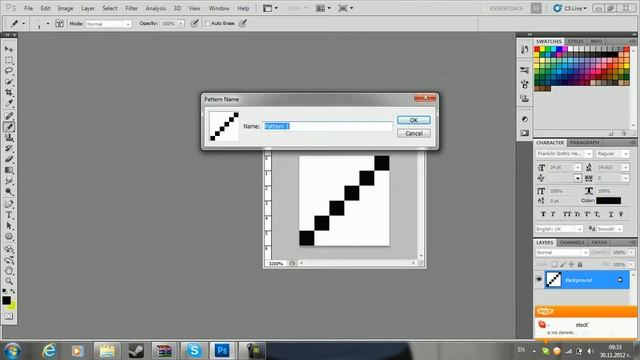Open the History panel icon
The height and width of the screenshot is (360, 640).
click(x=524, y=50)
